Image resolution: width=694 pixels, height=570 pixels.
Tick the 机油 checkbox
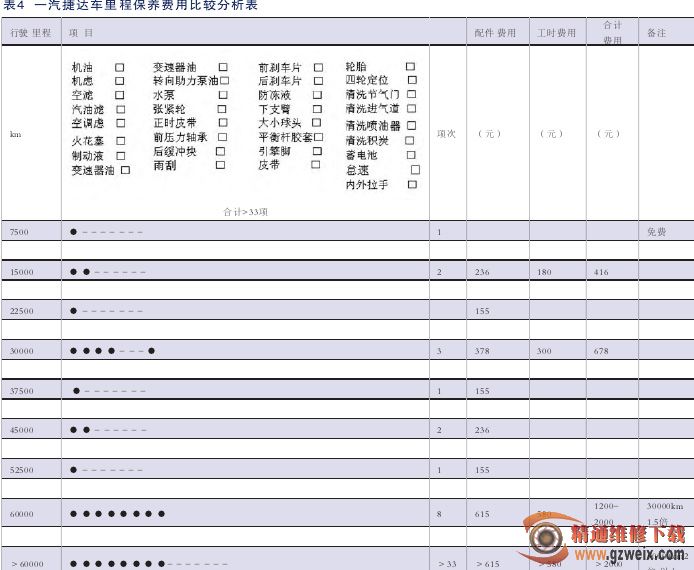click(120, 67)
